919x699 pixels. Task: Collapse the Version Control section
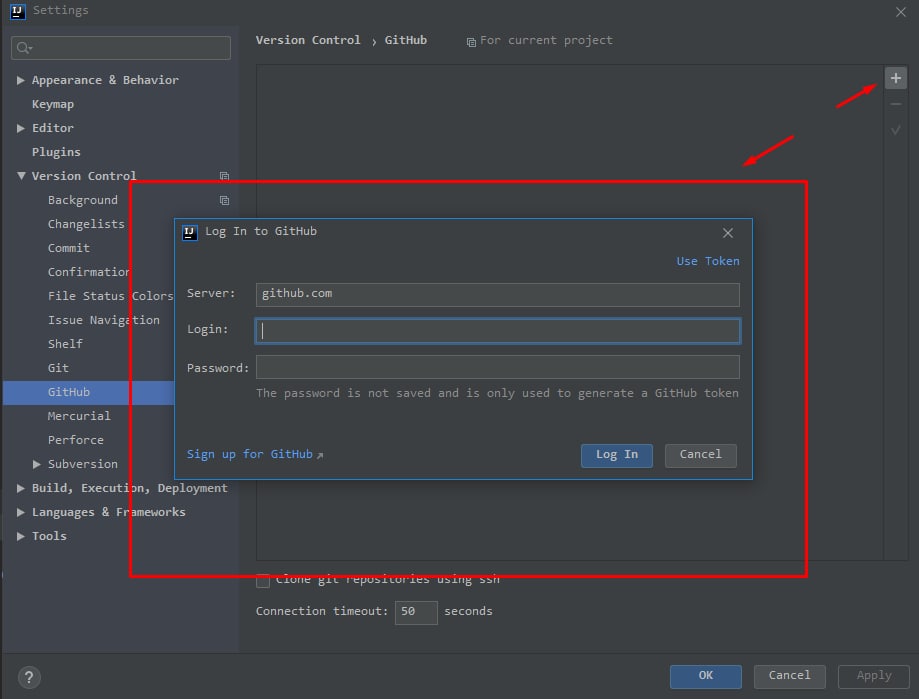click(x=21, y=176)
